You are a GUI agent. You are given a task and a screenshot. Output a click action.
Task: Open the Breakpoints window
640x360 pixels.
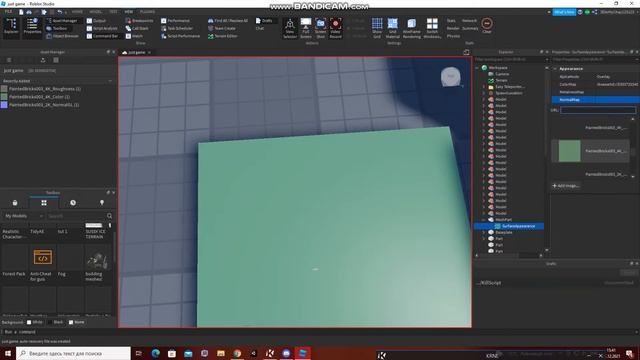[140, 20]
